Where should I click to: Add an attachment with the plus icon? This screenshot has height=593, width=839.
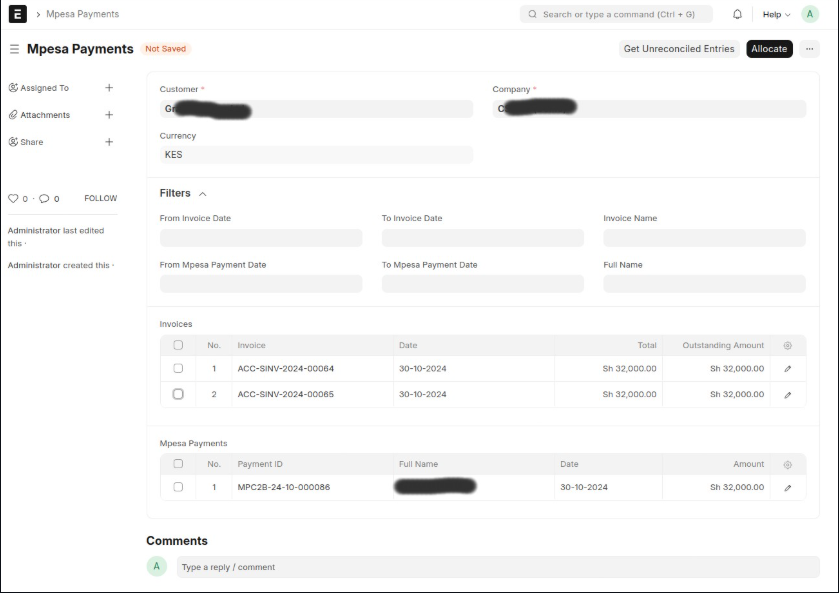tap(109, 115)
